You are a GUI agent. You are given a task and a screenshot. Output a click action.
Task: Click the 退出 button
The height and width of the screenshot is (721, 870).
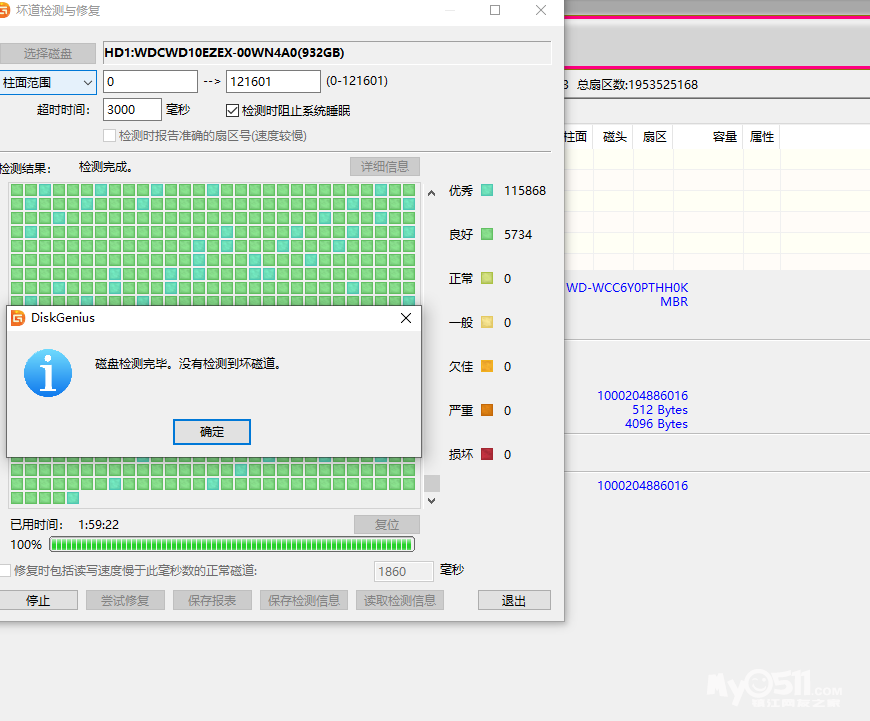514,600
